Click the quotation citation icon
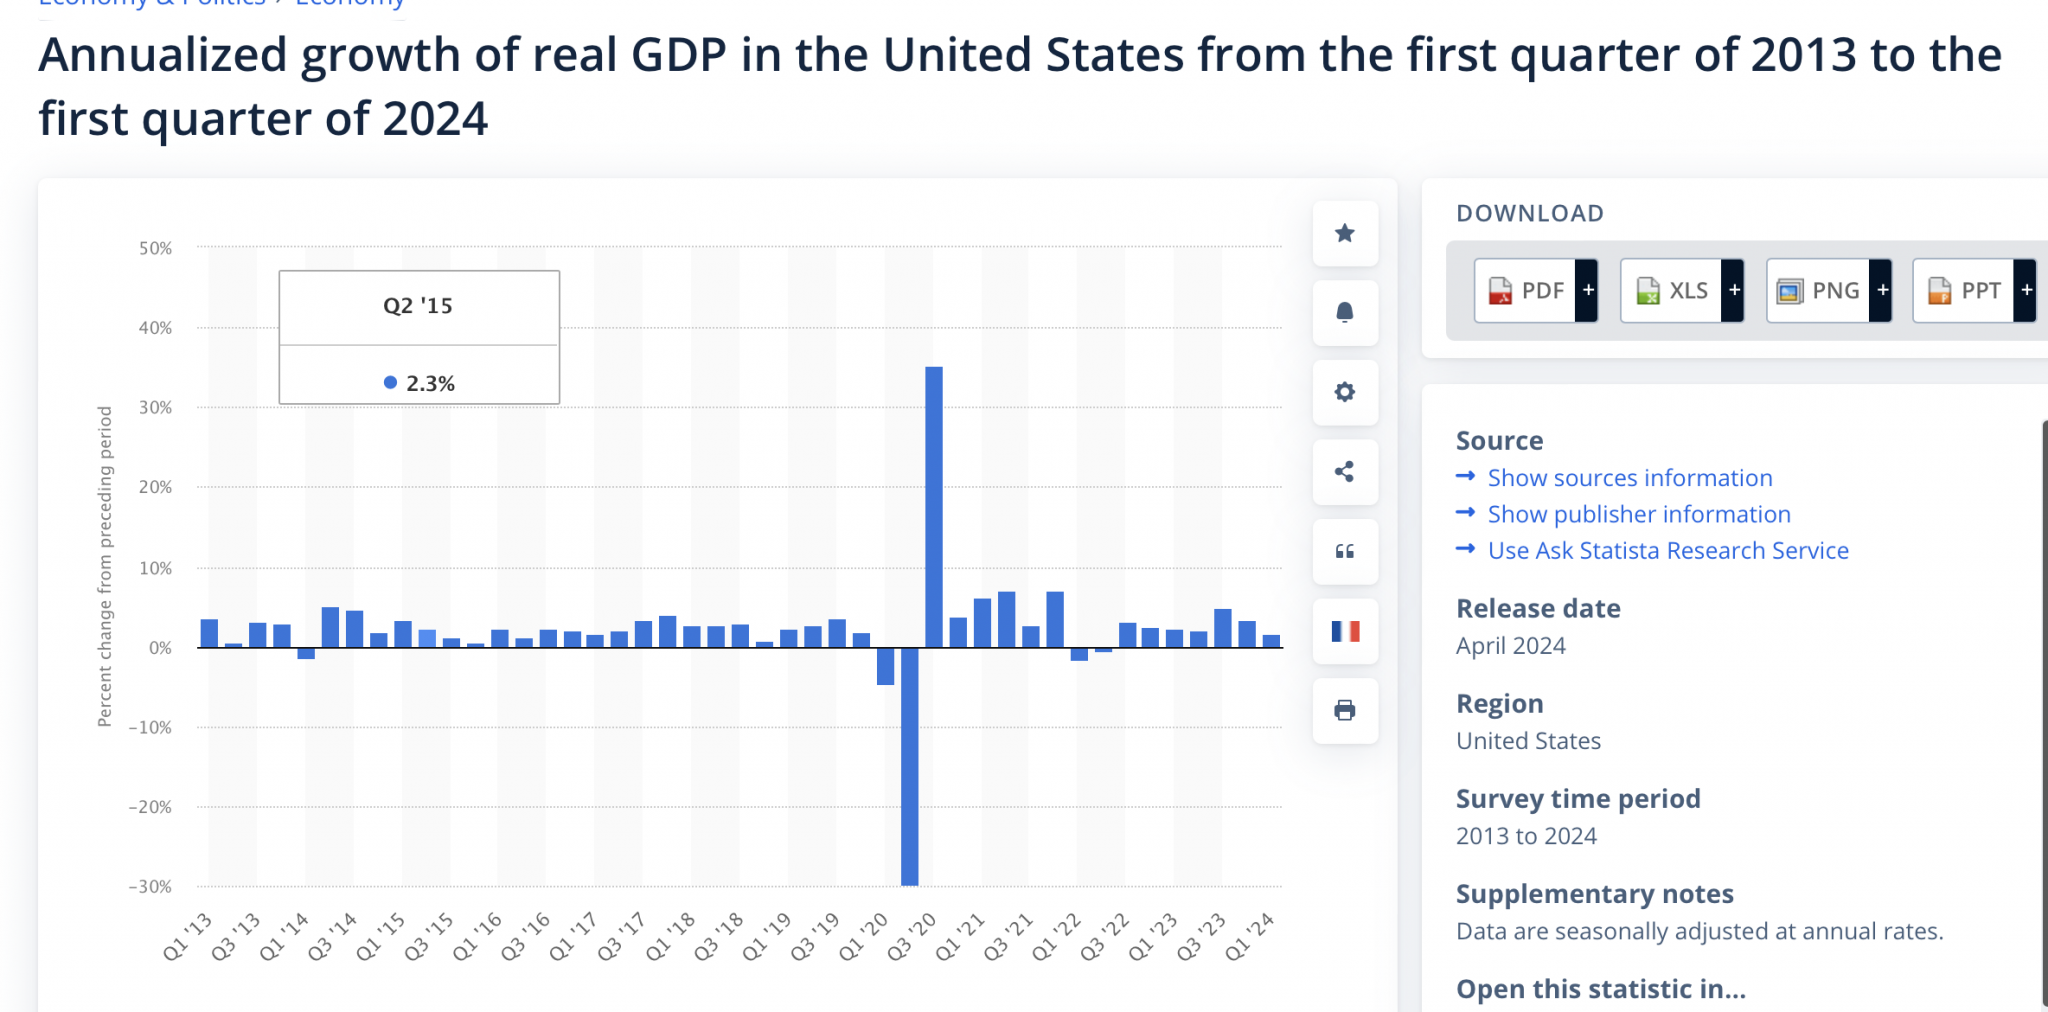The width and height of the screenshot is (2048, 1012). 1345,551
